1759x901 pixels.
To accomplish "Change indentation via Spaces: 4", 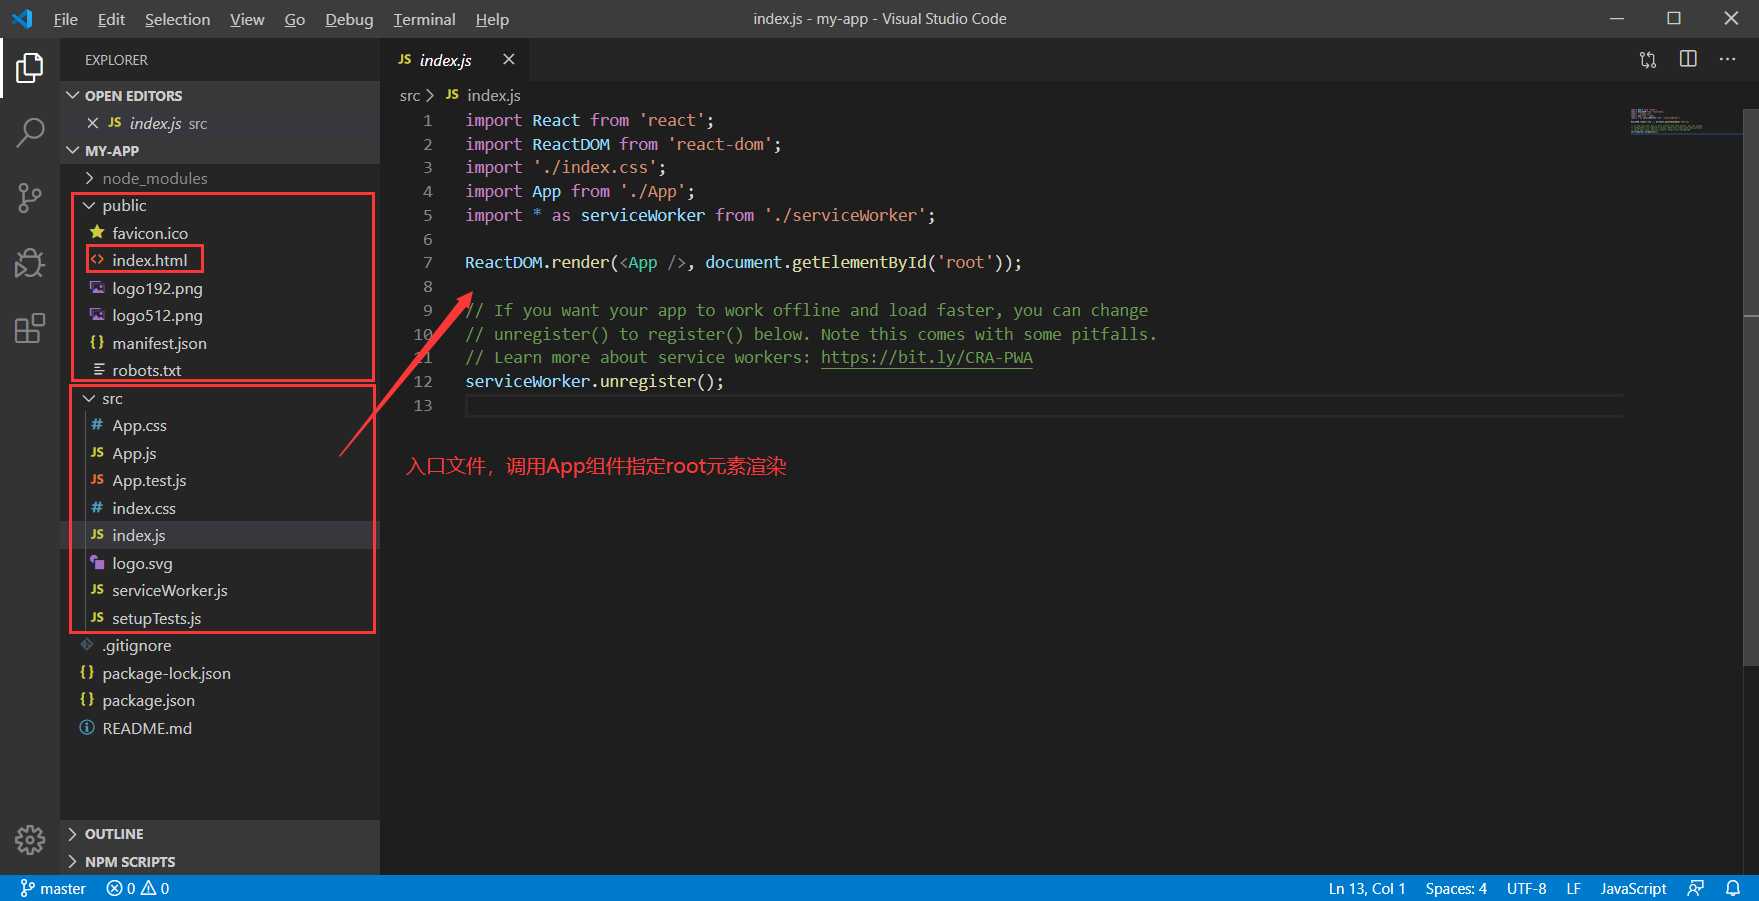I will coord(1456,888).
